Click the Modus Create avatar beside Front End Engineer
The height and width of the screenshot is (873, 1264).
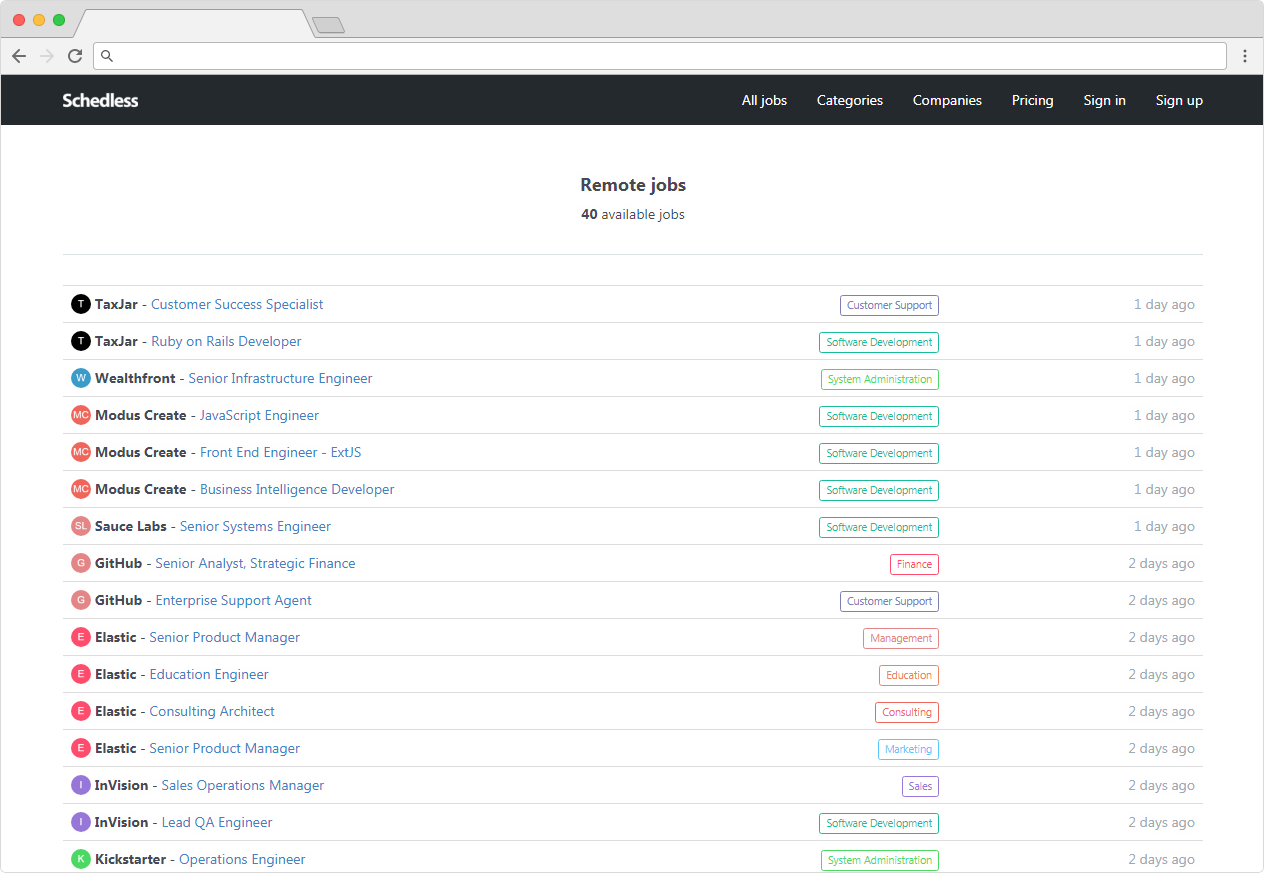pyautogui.click(x=81, y=452)
